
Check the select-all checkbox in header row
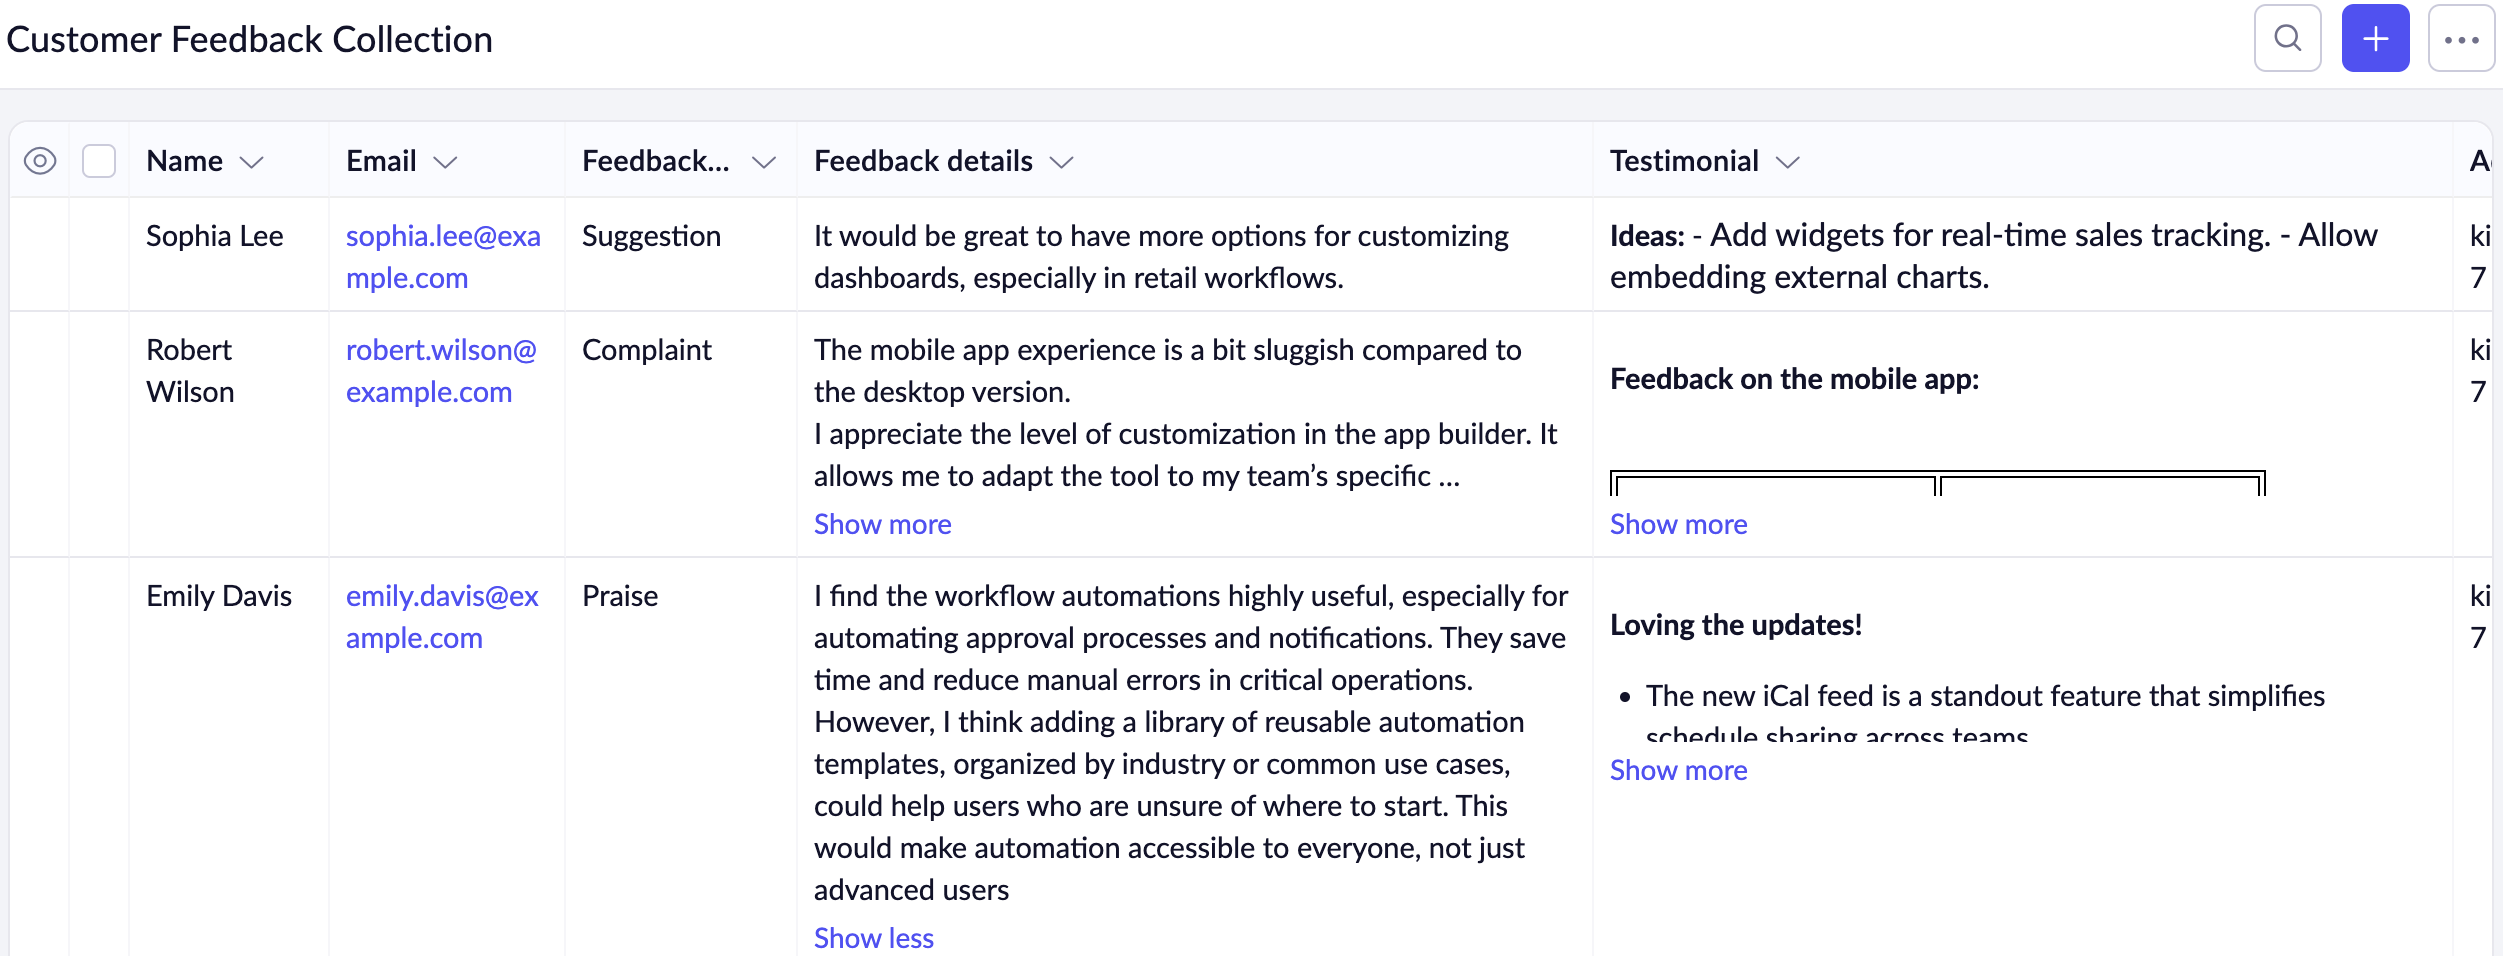pos(99,161)
